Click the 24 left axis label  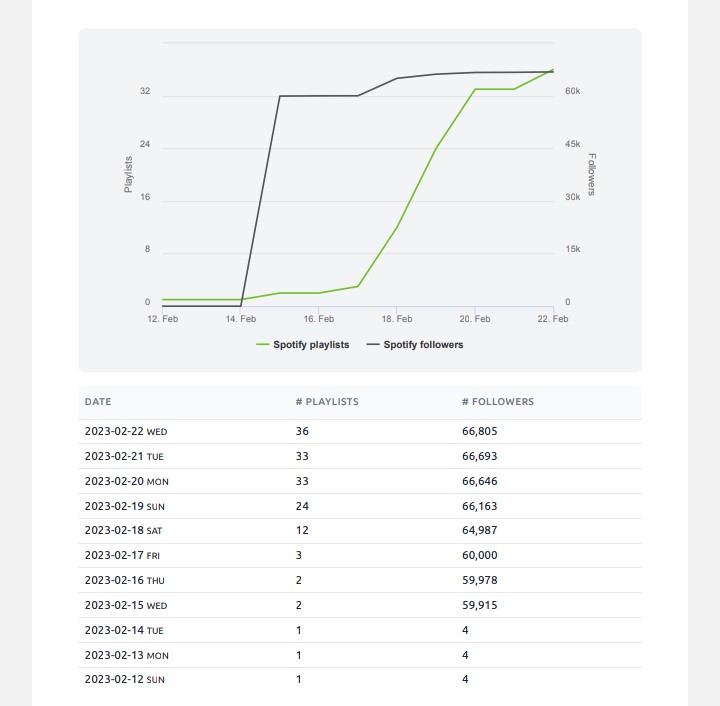click(145, 144)
